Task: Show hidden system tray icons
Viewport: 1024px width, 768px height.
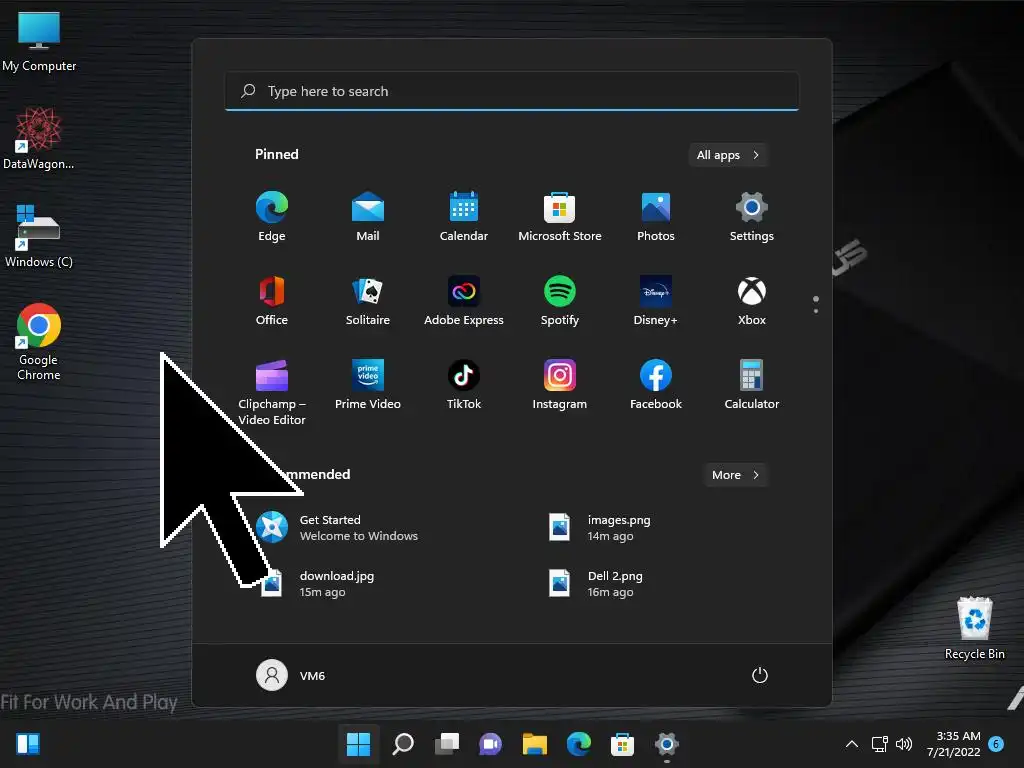Action: point(852,744)
